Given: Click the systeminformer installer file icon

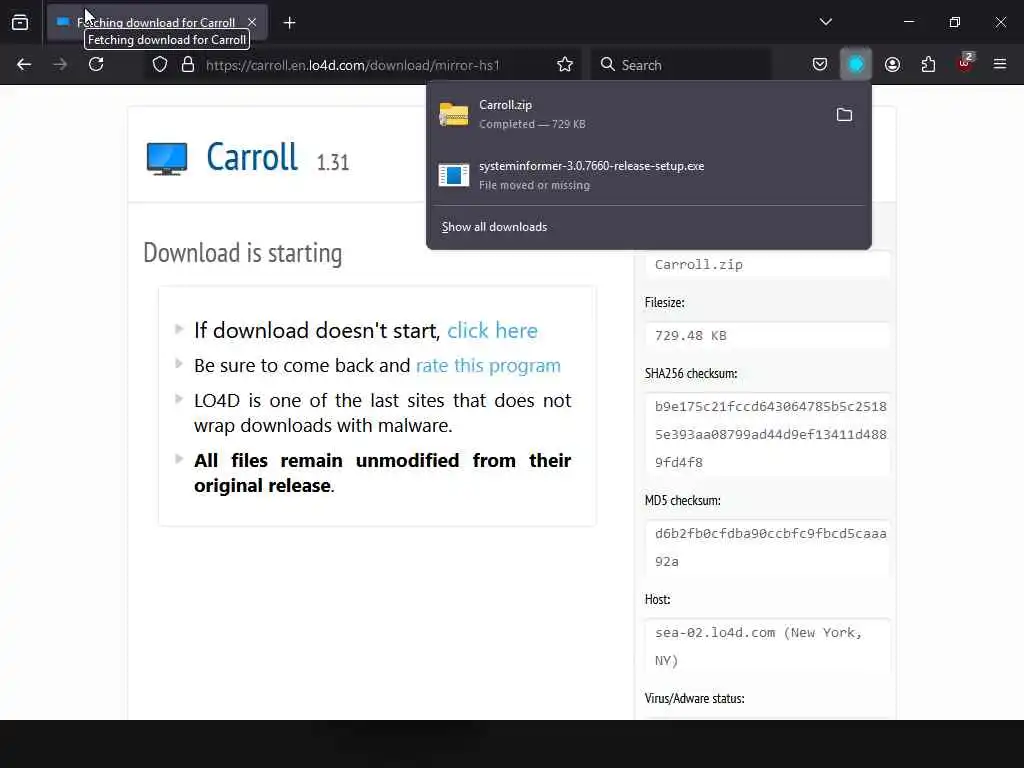Looking at the screenshot, I should 453,175.
